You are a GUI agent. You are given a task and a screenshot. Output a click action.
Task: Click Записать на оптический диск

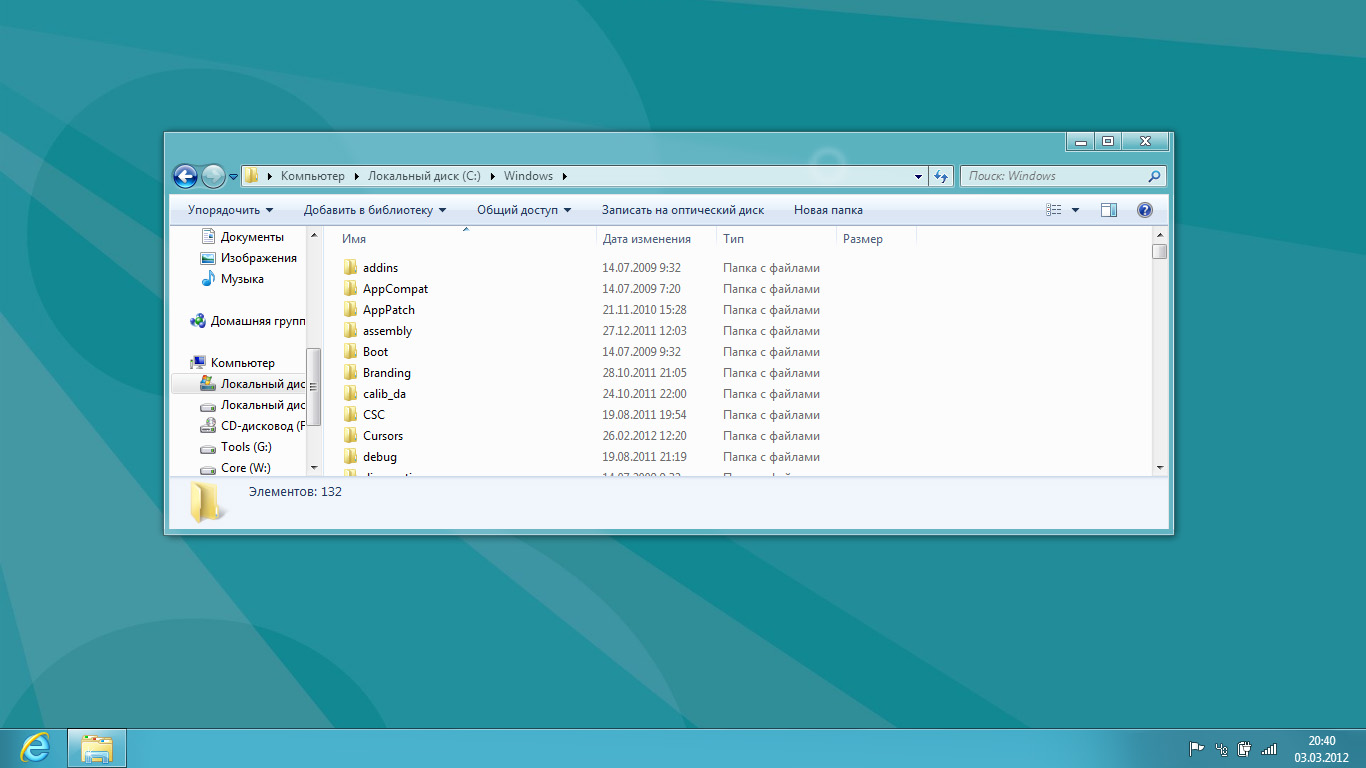click(683, 210)
